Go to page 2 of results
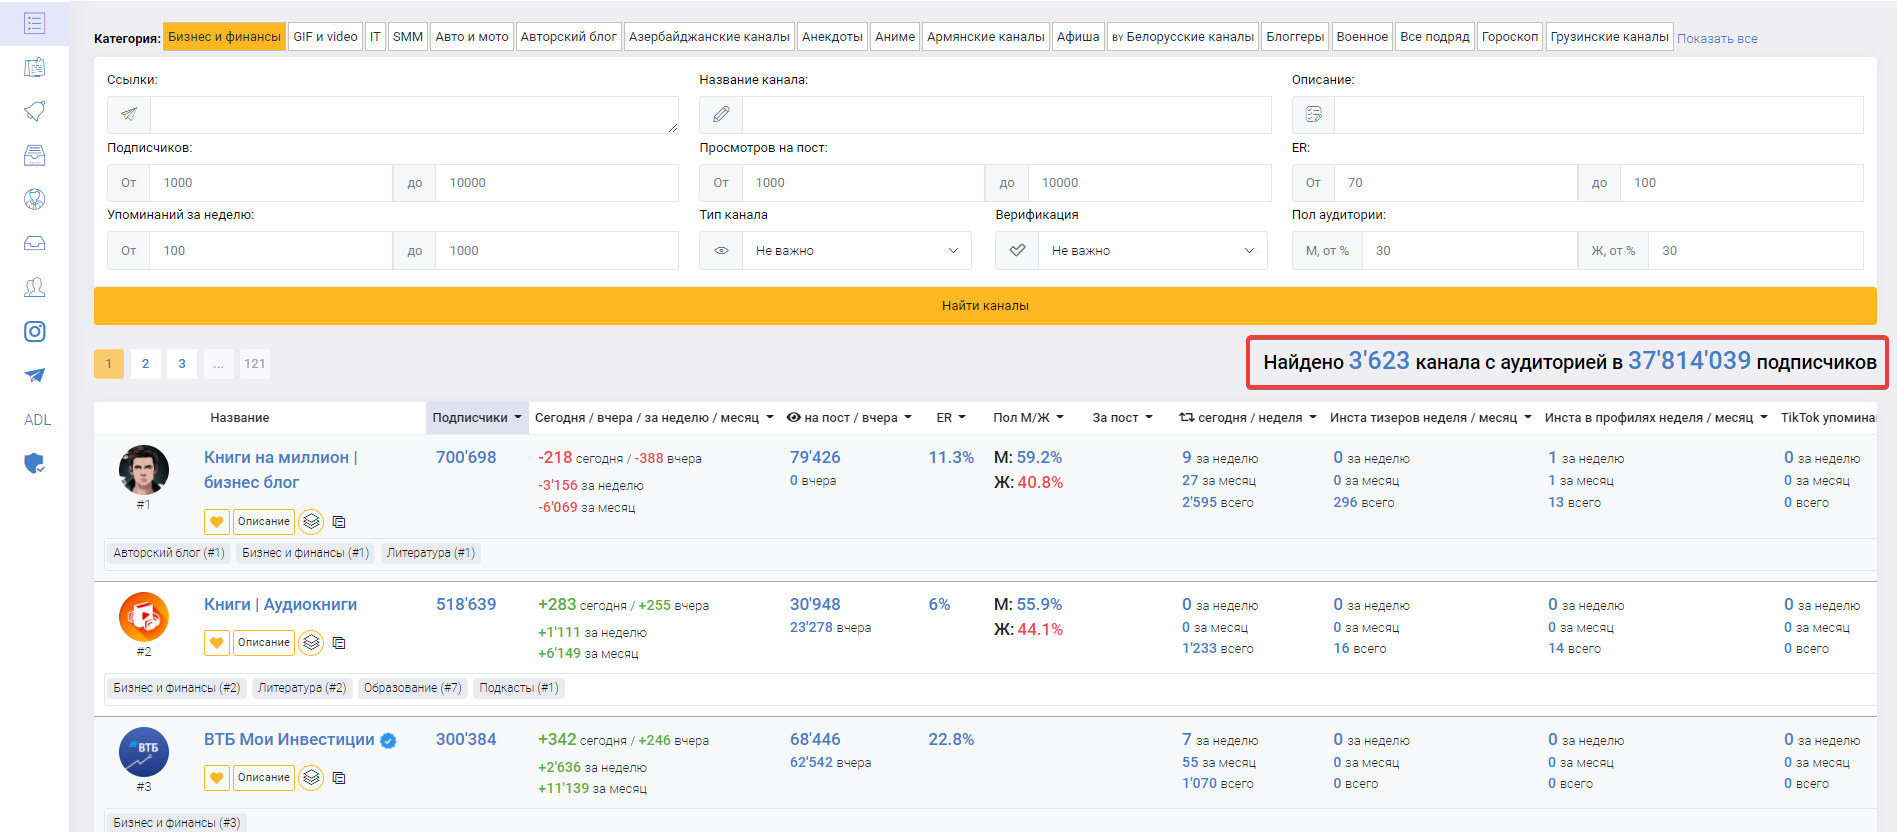 [x=145, y=364]
